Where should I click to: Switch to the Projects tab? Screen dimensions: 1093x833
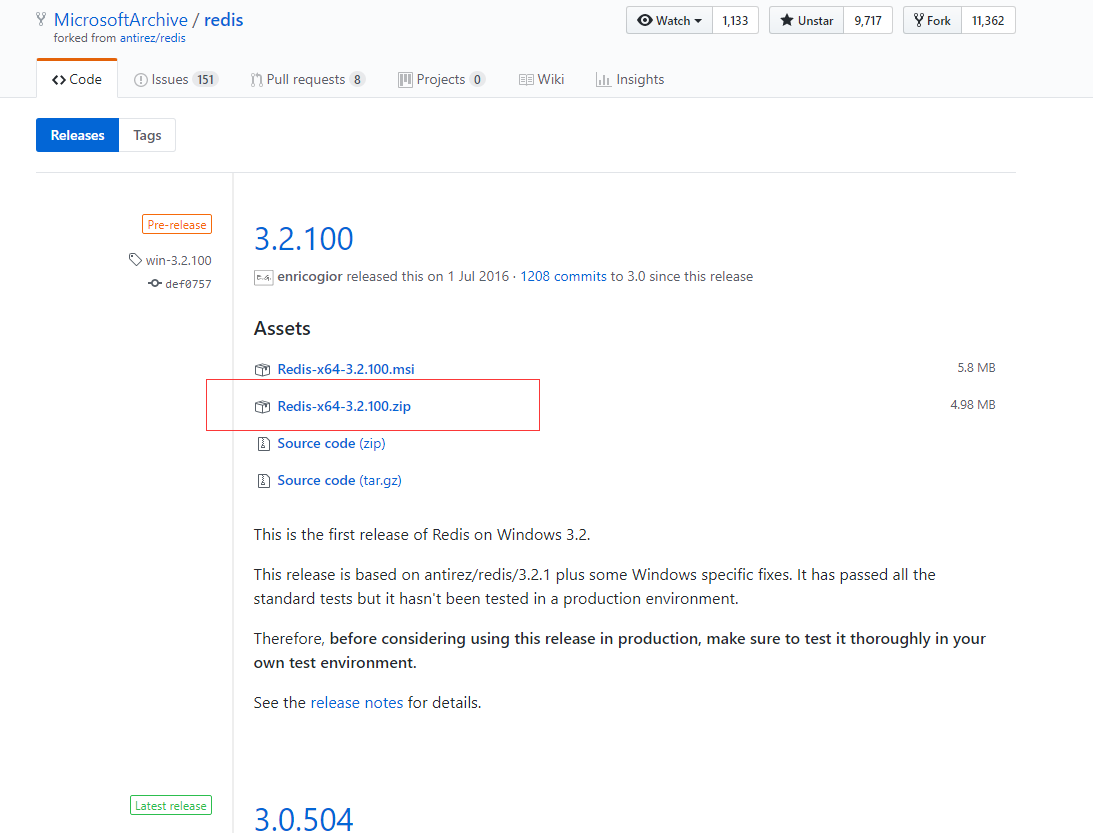(441, 79)
